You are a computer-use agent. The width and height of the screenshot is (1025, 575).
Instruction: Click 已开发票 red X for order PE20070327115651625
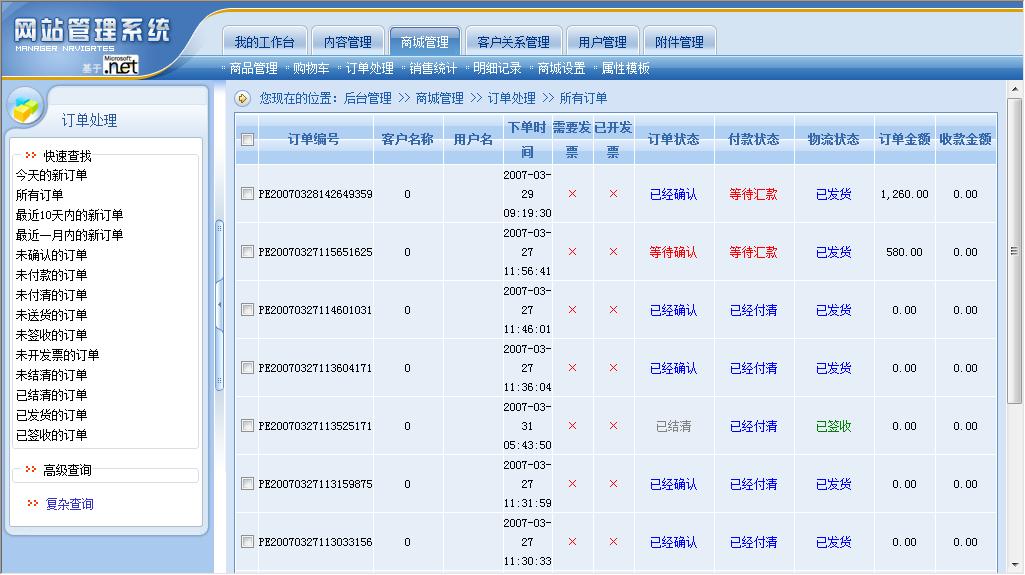coord(613,252)
